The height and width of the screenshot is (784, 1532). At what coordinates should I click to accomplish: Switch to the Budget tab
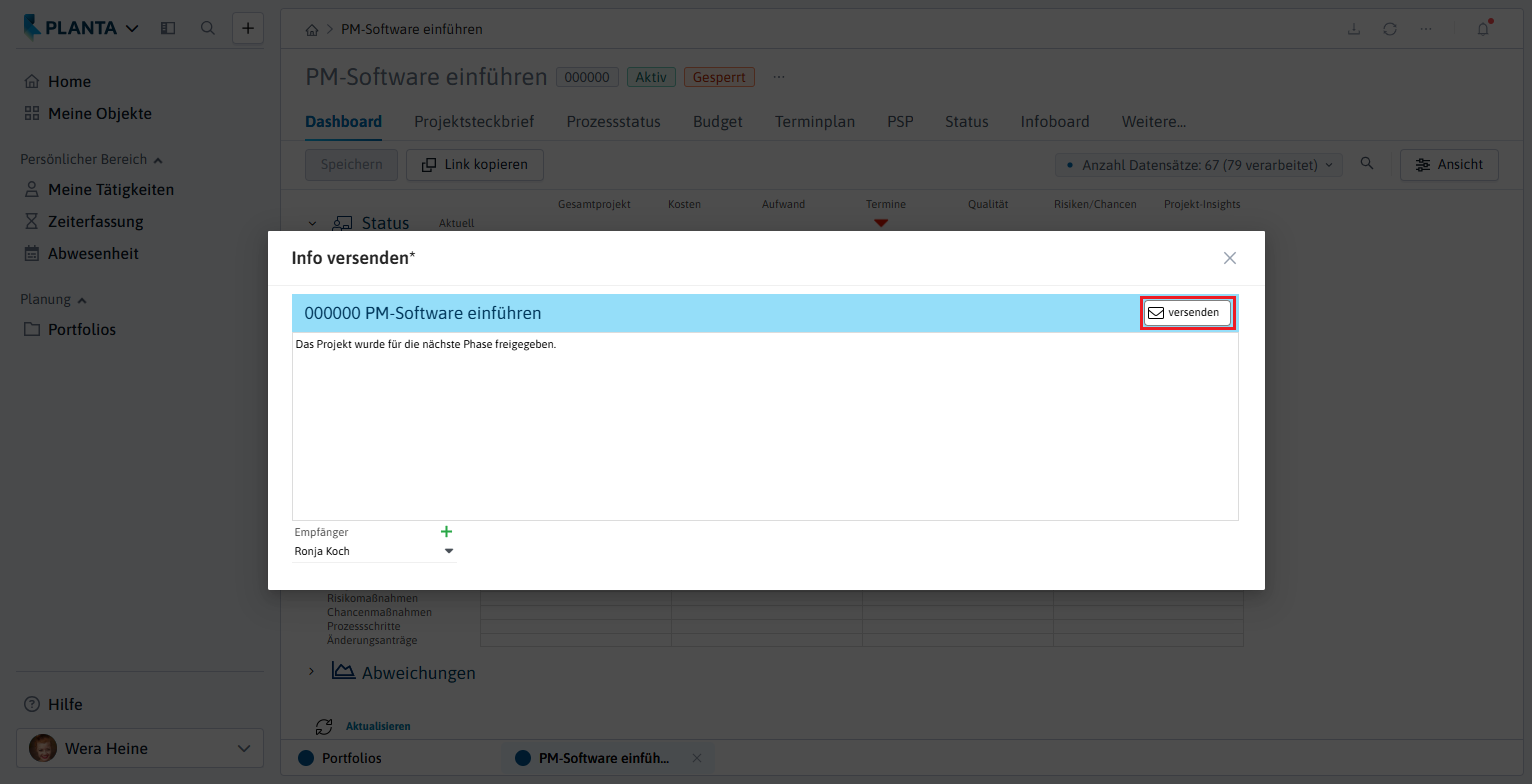click(x=718, y=122)
